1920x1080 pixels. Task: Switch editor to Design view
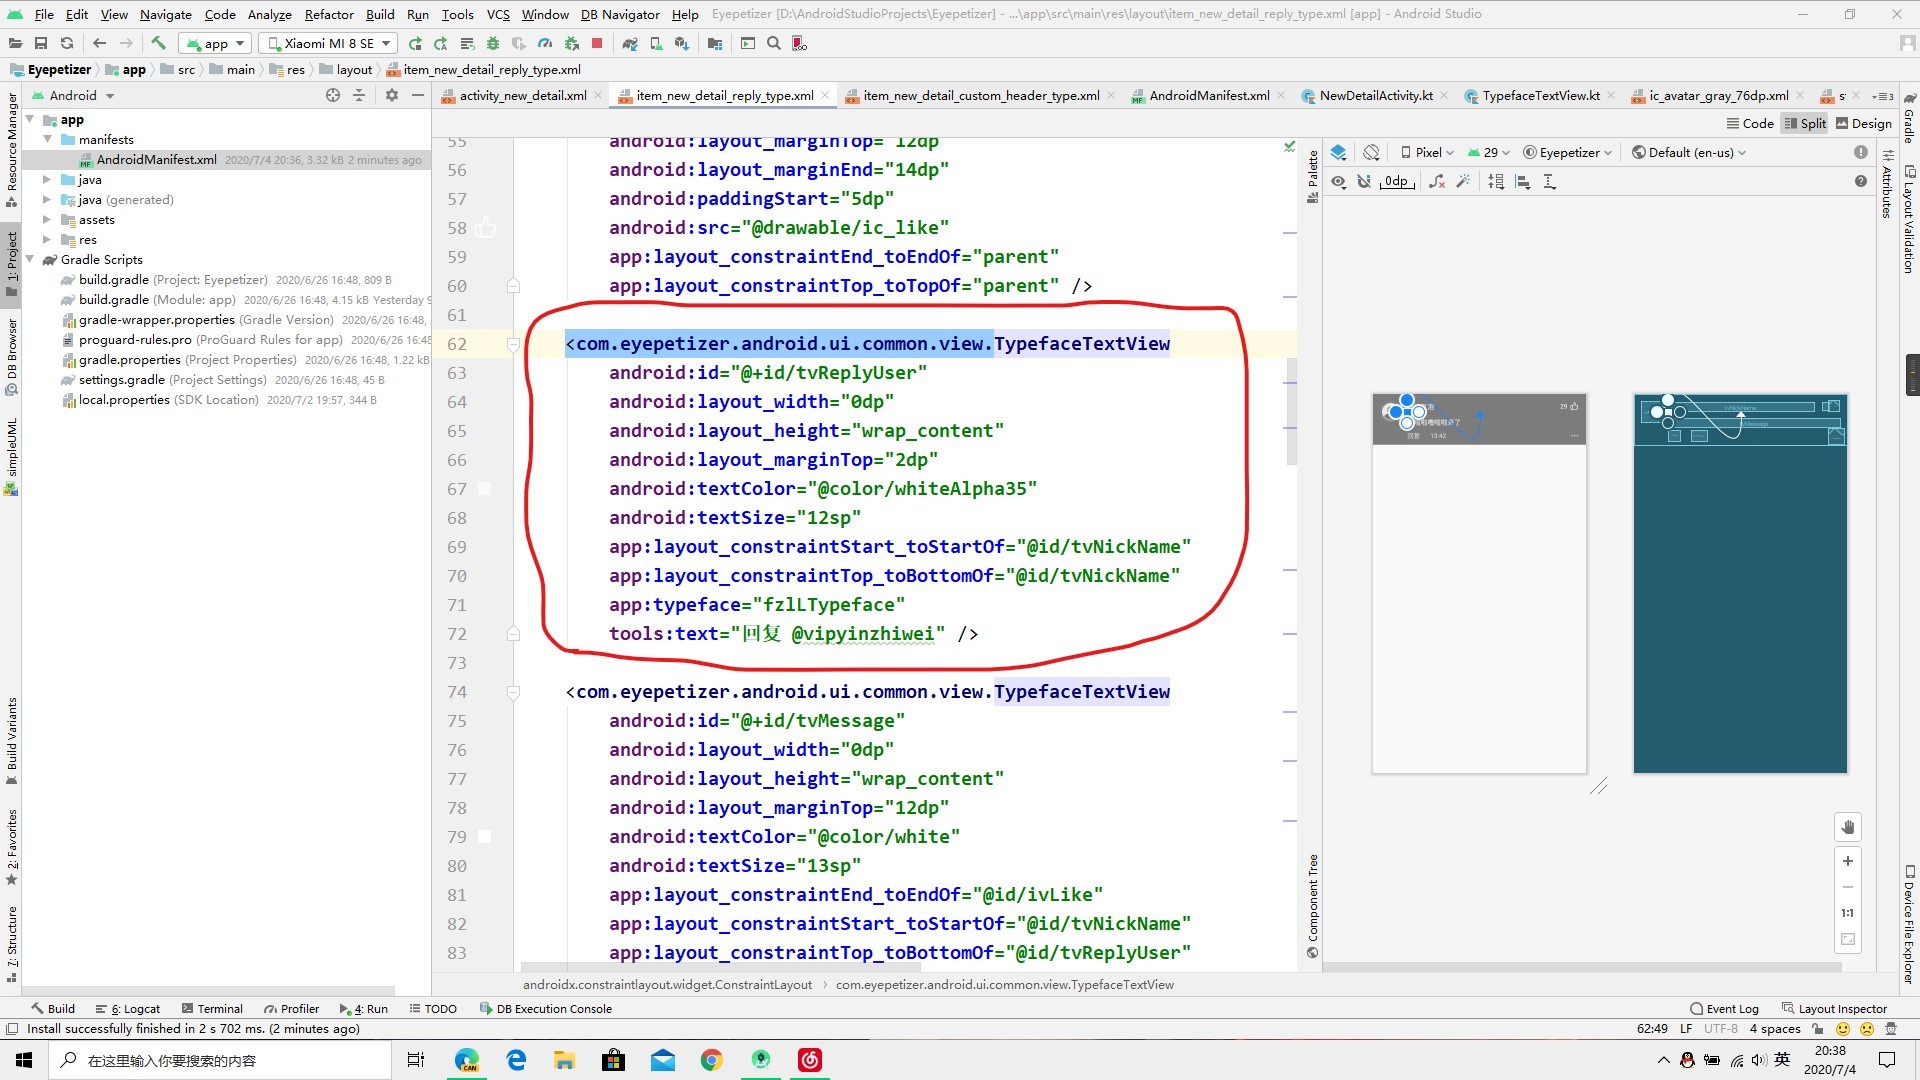(1863, 124)
